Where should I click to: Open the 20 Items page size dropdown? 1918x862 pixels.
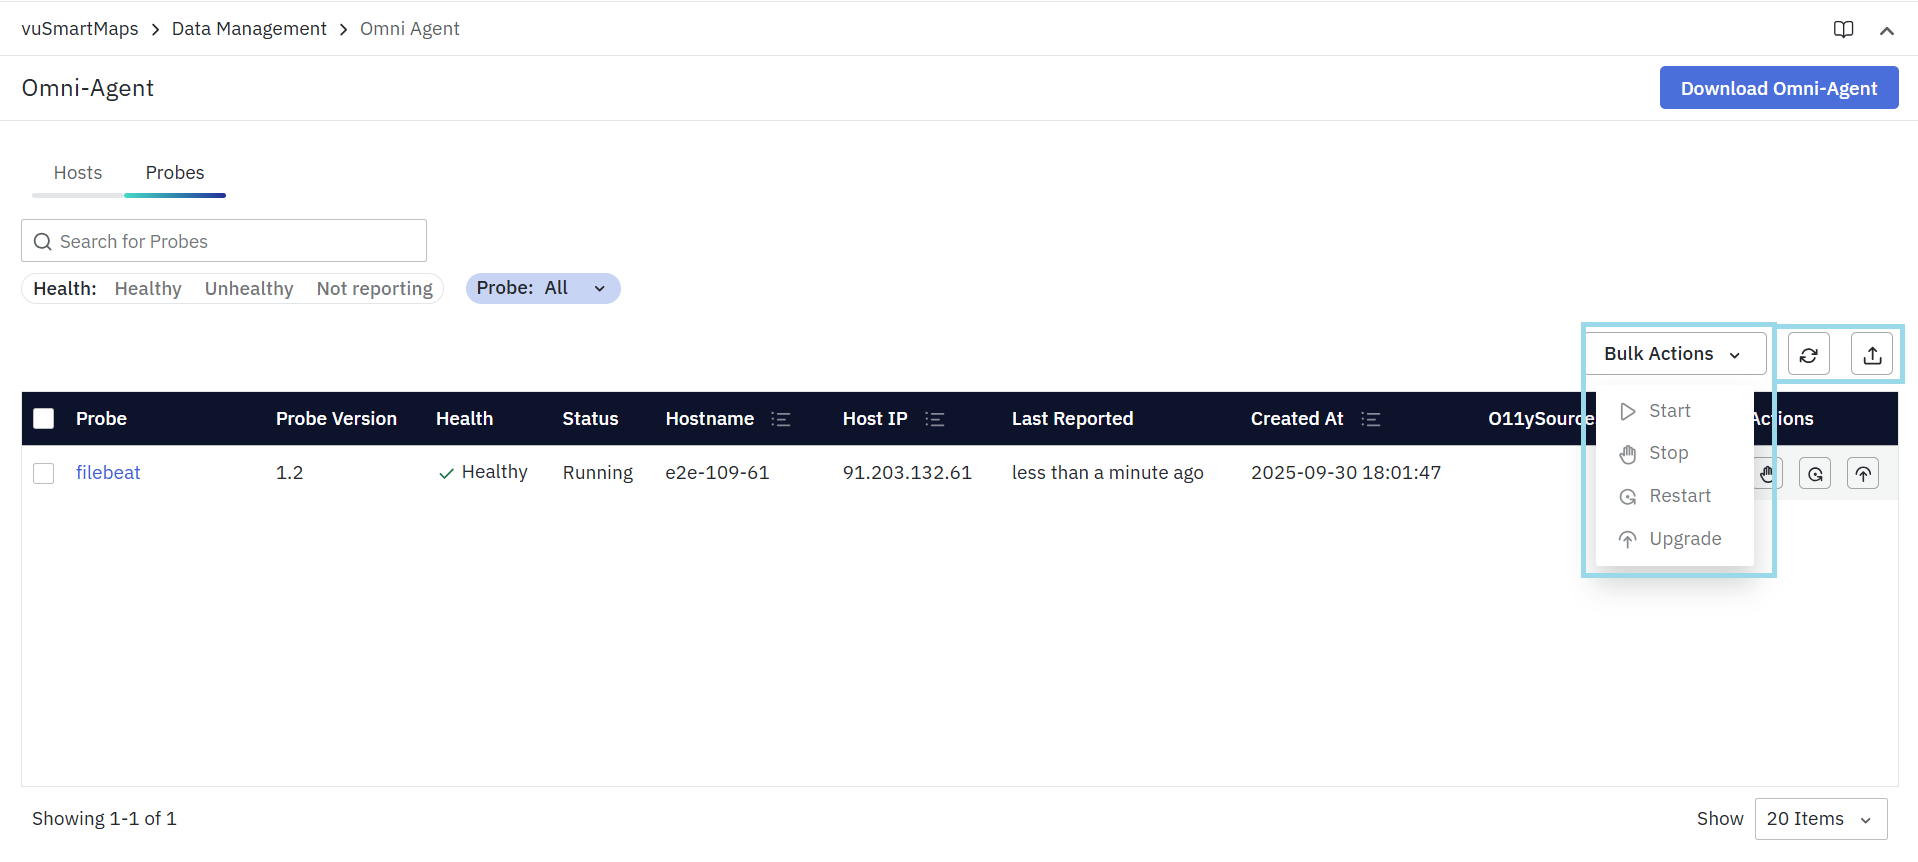click(x=1820, y=819)
